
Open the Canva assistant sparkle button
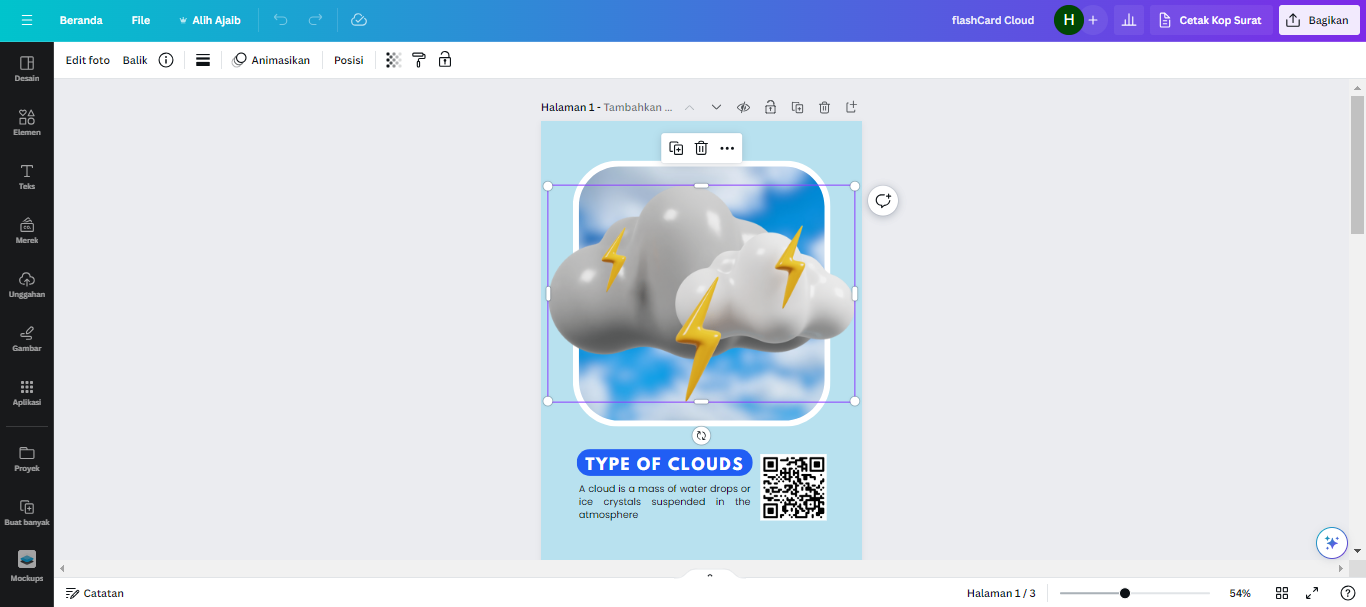pos(1331,543)
